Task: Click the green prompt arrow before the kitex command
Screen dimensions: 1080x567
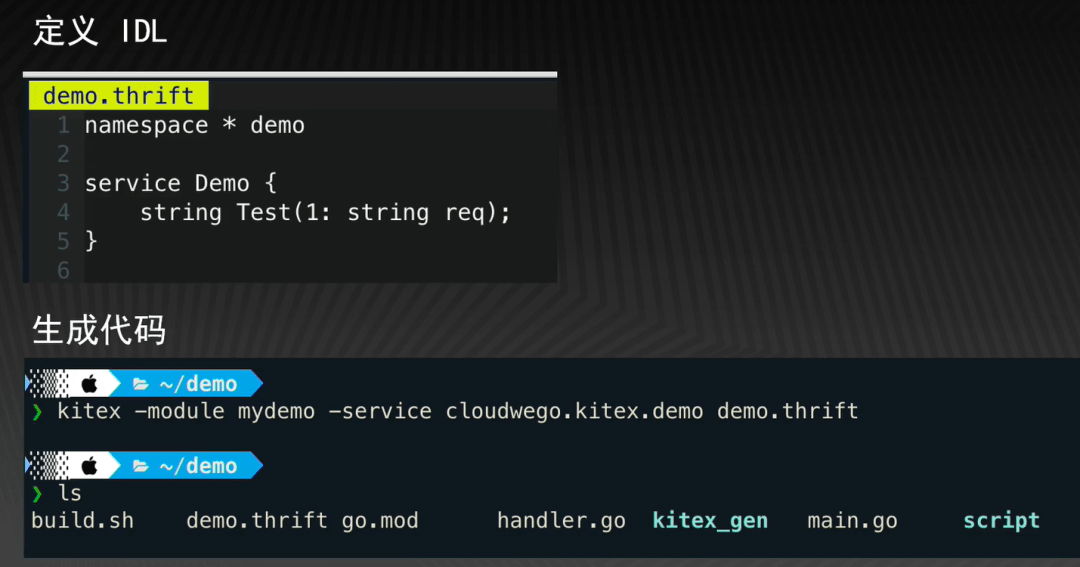Action: click(x=37, y=412)
